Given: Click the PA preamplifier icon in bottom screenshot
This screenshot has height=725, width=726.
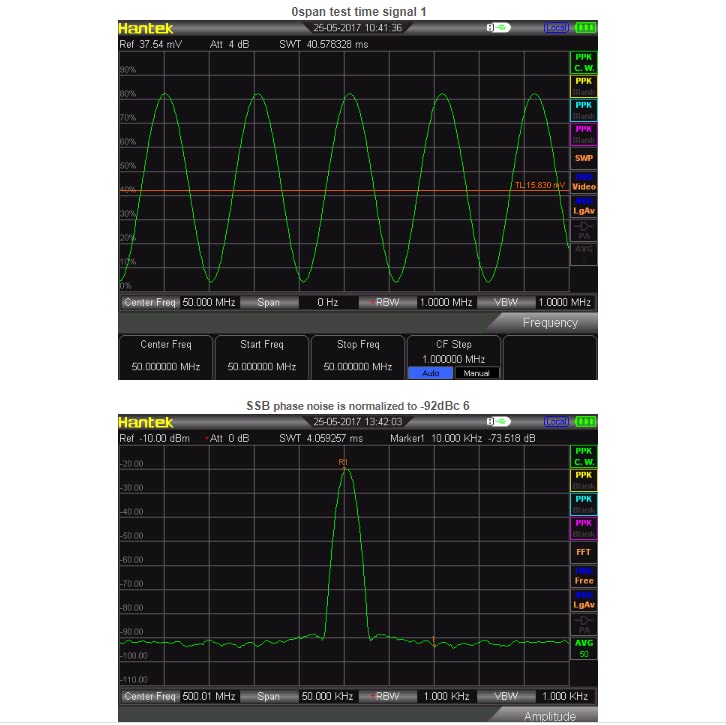Looking at the screenshot, I should [583, 623].
